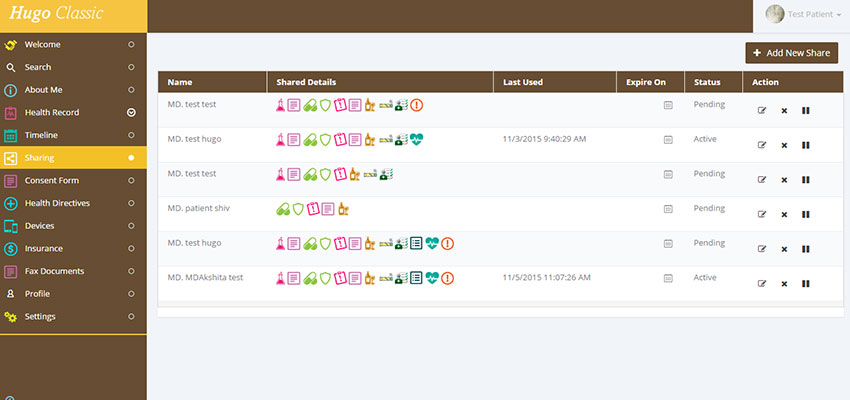The image size is (850, 400).
Task: Pause the MD. MDAkshita test share
Action: click(x=806, y=284)
